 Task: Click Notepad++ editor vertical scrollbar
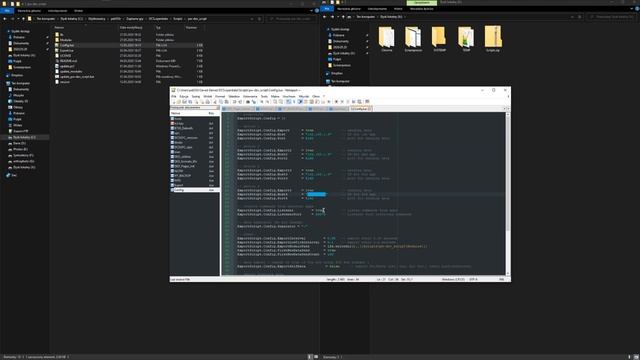pyautogui.click(x=508, y=193)
